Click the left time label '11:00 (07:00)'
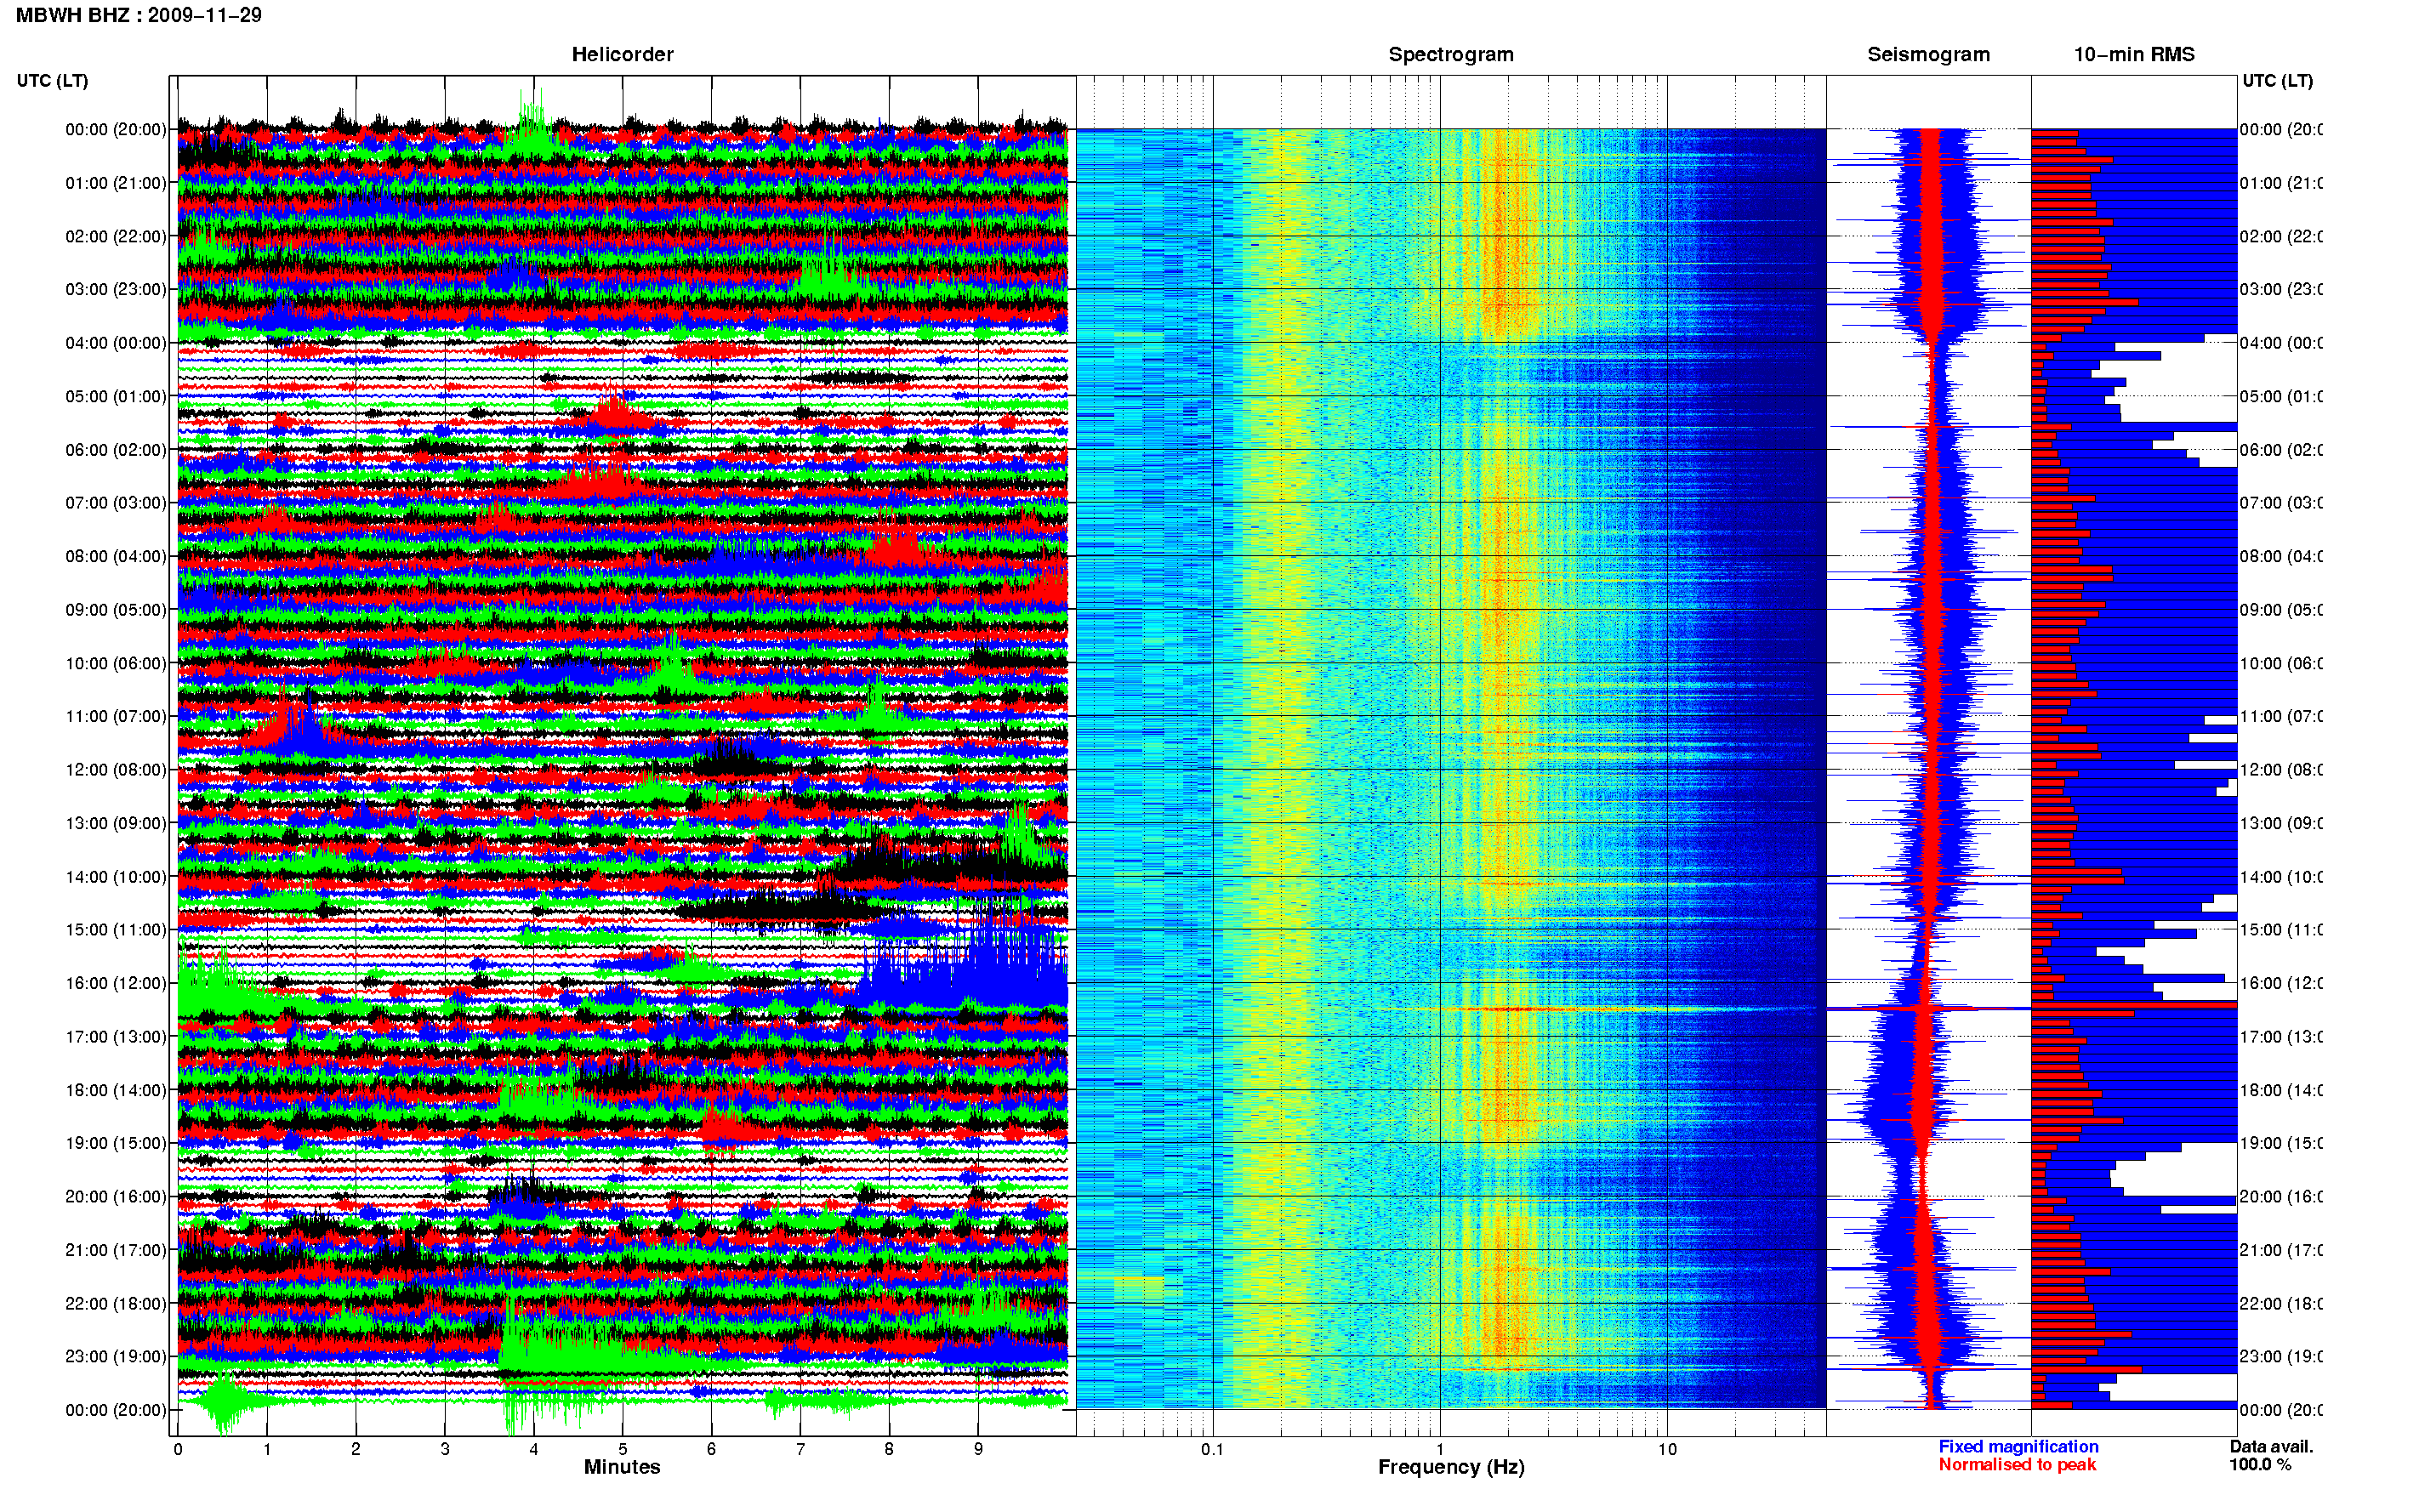This screenshot has width=2419, height=1512. (116, 716)
